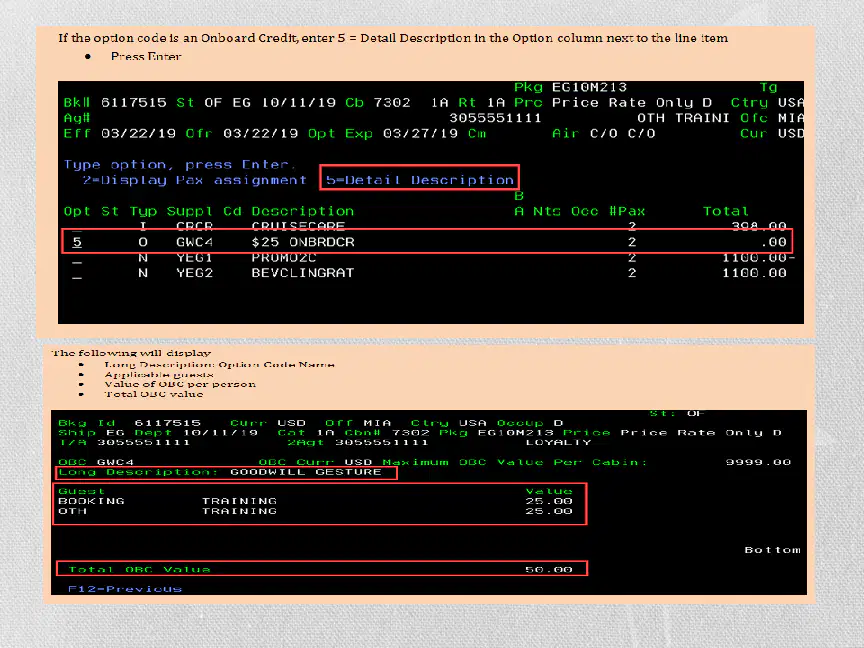Click the Total OBC Value 50.00 amount
864x648 pixels.
click(549, 569)
